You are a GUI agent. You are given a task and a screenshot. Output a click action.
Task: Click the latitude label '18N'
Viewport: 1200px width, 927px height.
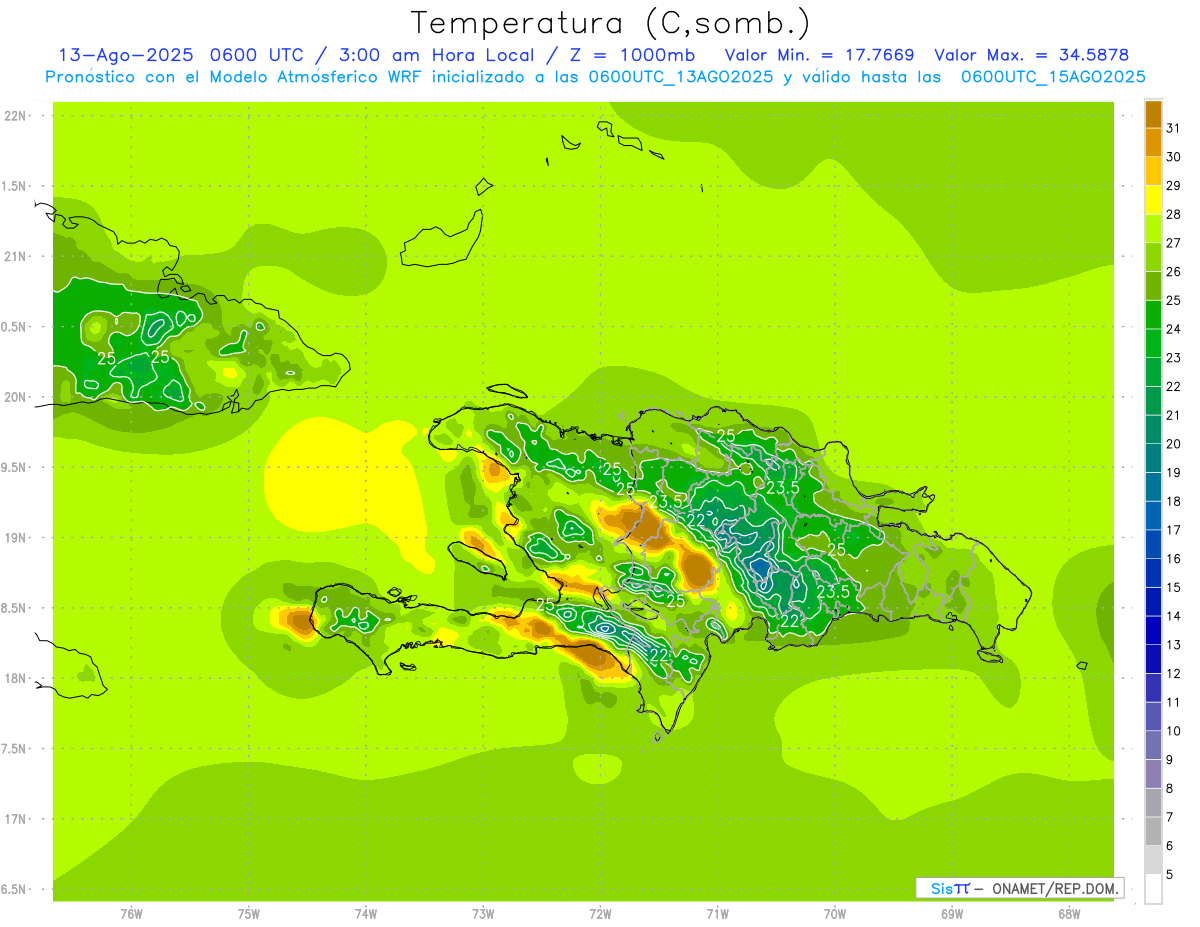coord(14,679)
